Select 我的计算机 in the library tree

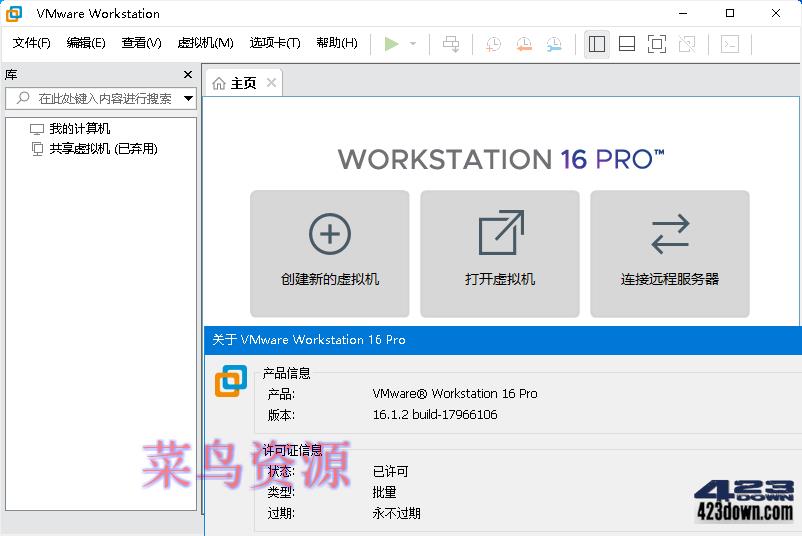pos(70,128)
